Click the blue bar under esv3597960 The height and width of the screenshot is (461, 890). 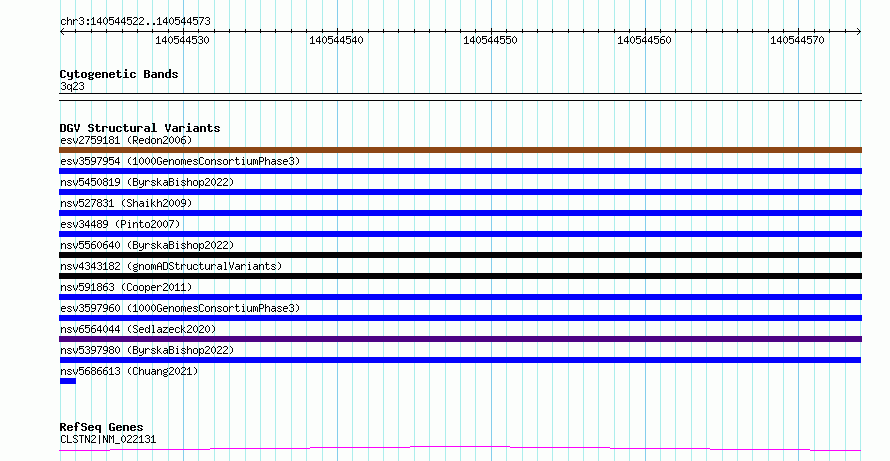[460, 318]
